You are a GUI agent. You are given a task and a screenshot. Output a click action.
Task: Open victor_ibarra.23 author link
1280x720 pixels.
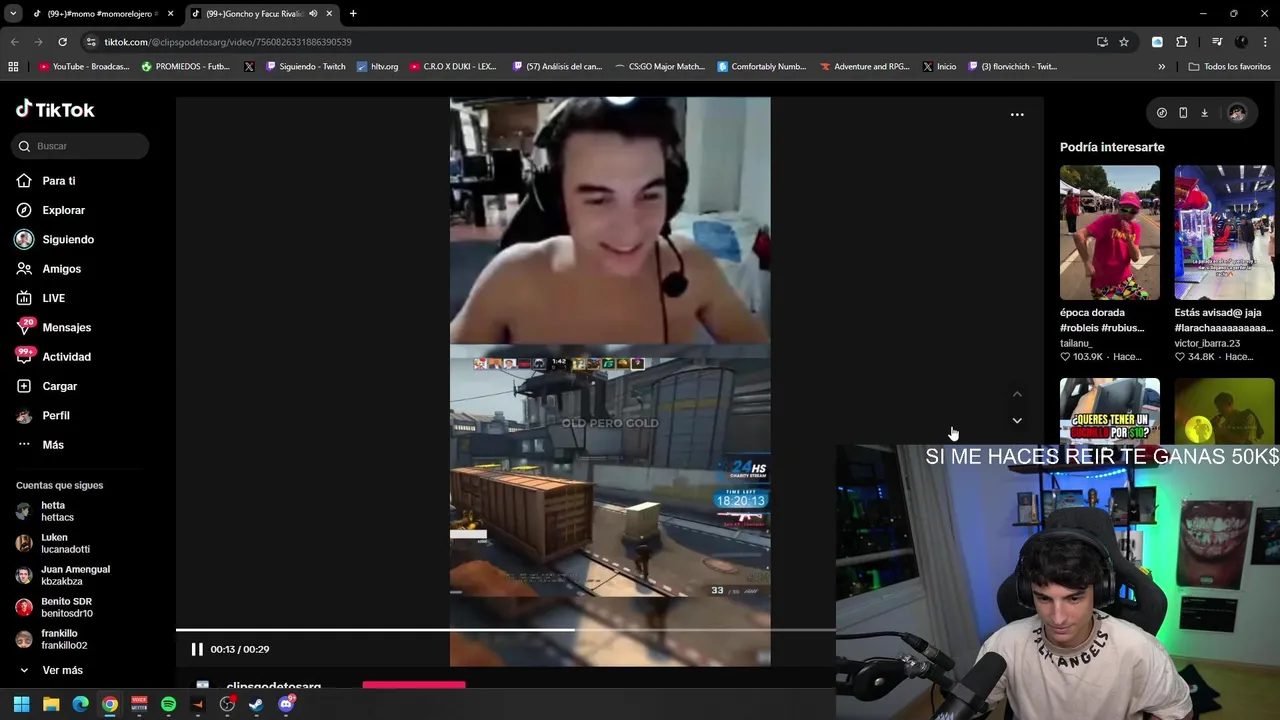pos(1207,343)
